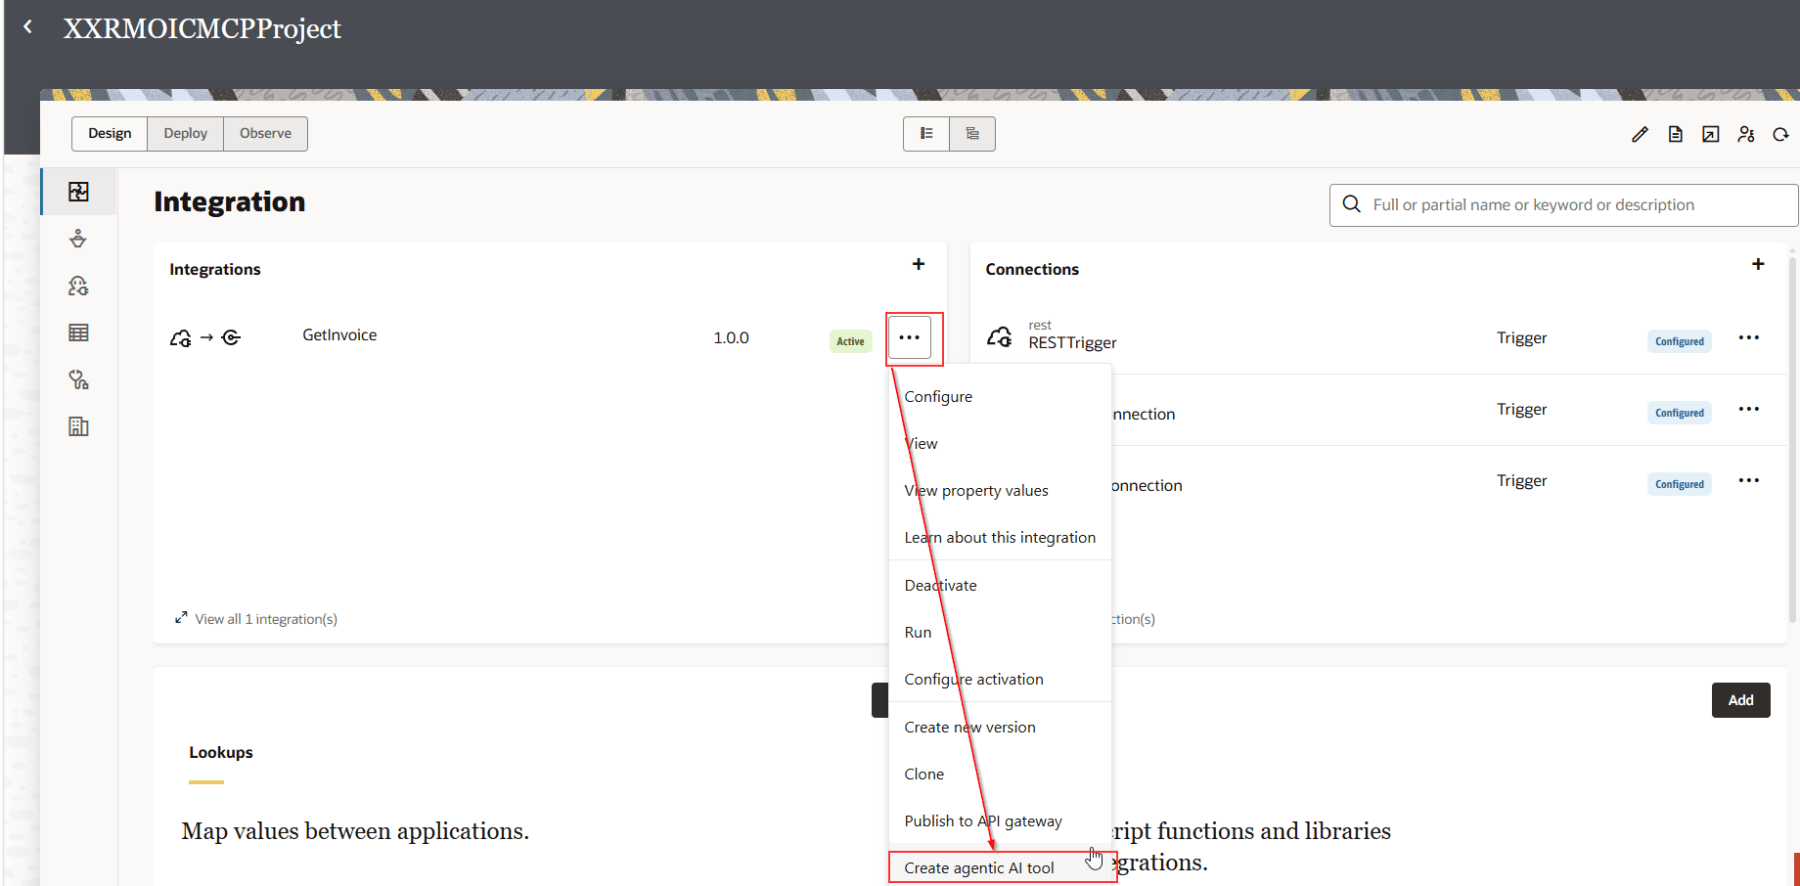Open actions menu for GetInvoice integration

pos(909,338)
